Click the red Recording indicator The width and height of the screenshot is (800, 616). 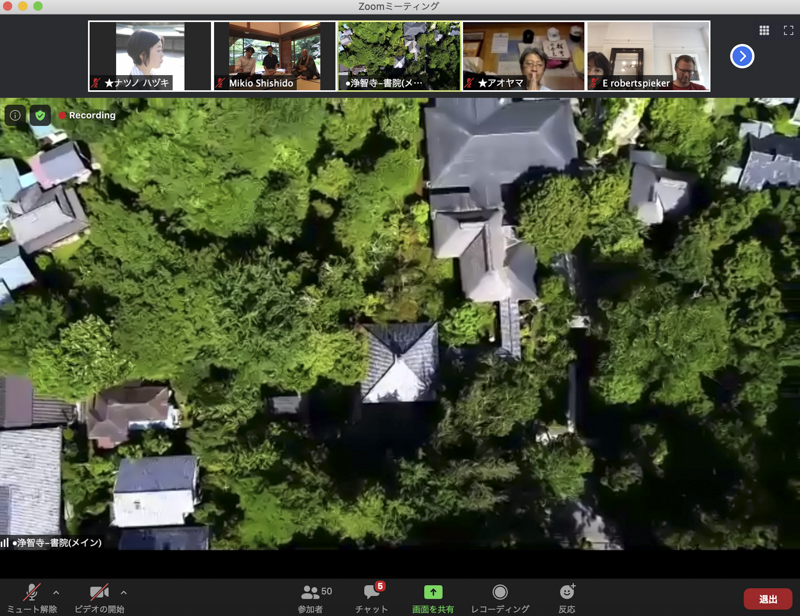point(88,115)
